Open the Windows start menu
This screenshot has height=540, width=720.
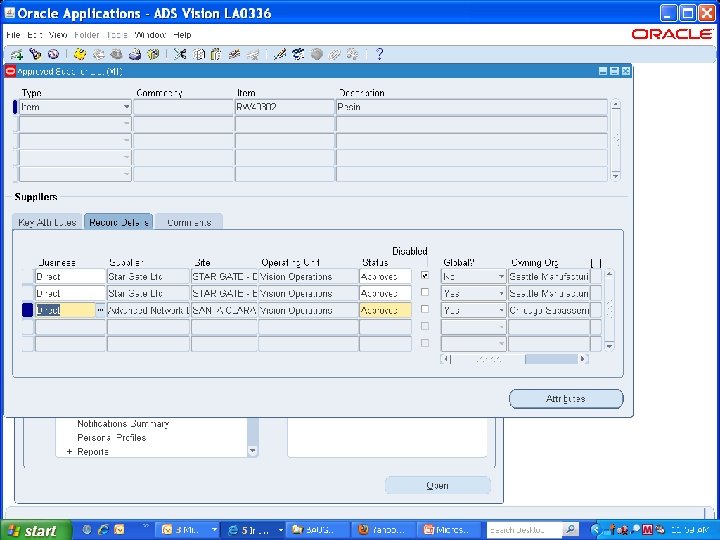(x=36, y=530)
